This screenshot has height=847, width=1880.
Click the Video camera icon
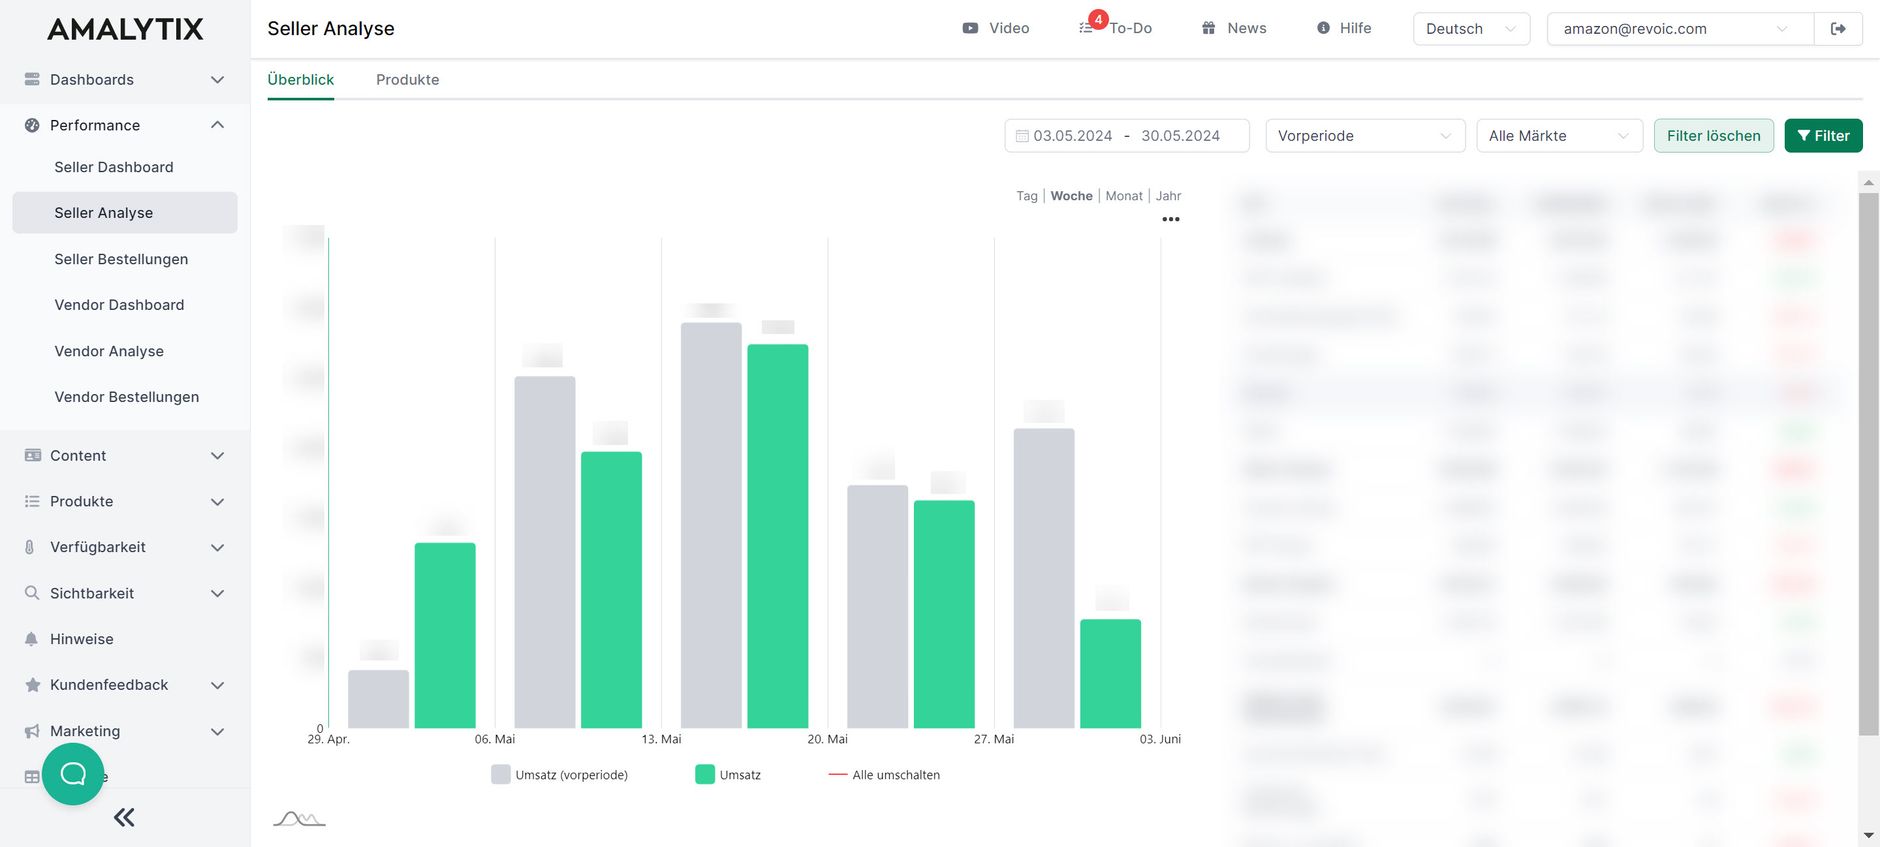tap(970, 28)
